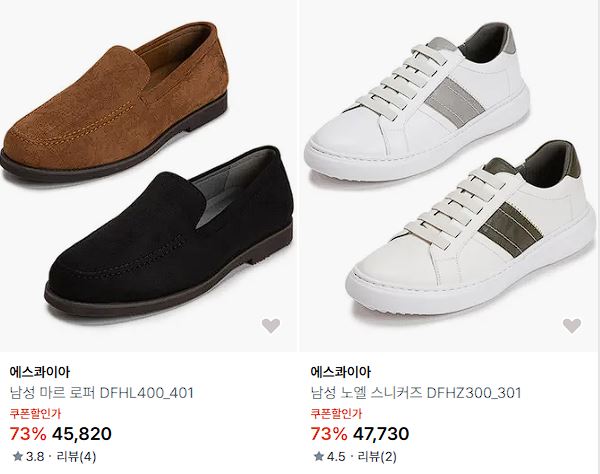
Task: View 리뷰(2) reviews for the sneakers
Action: pos(377,456)
